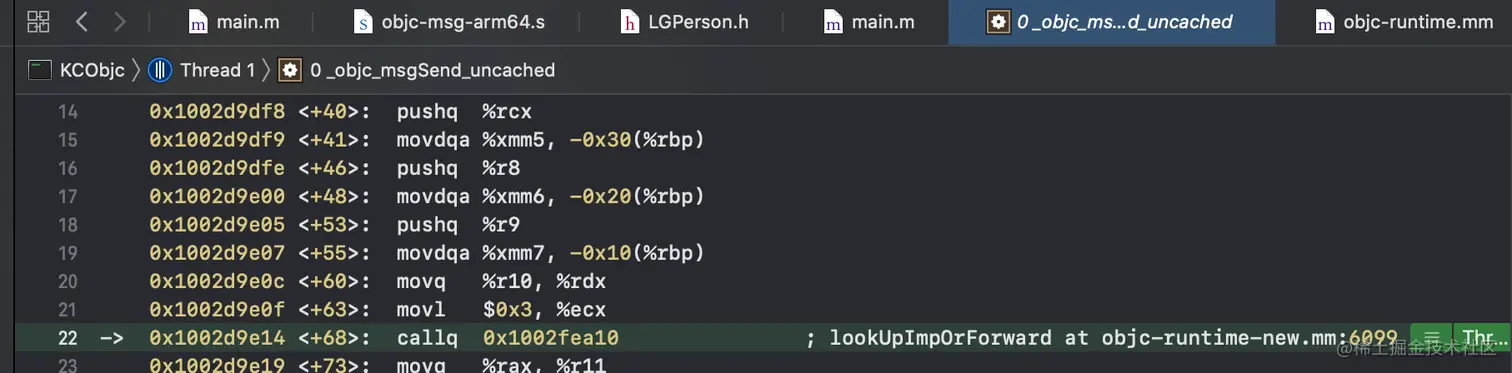1512x373 pixels.
Task: Expand Thread 1 breadcrumb menu
Action: point(211,70)
